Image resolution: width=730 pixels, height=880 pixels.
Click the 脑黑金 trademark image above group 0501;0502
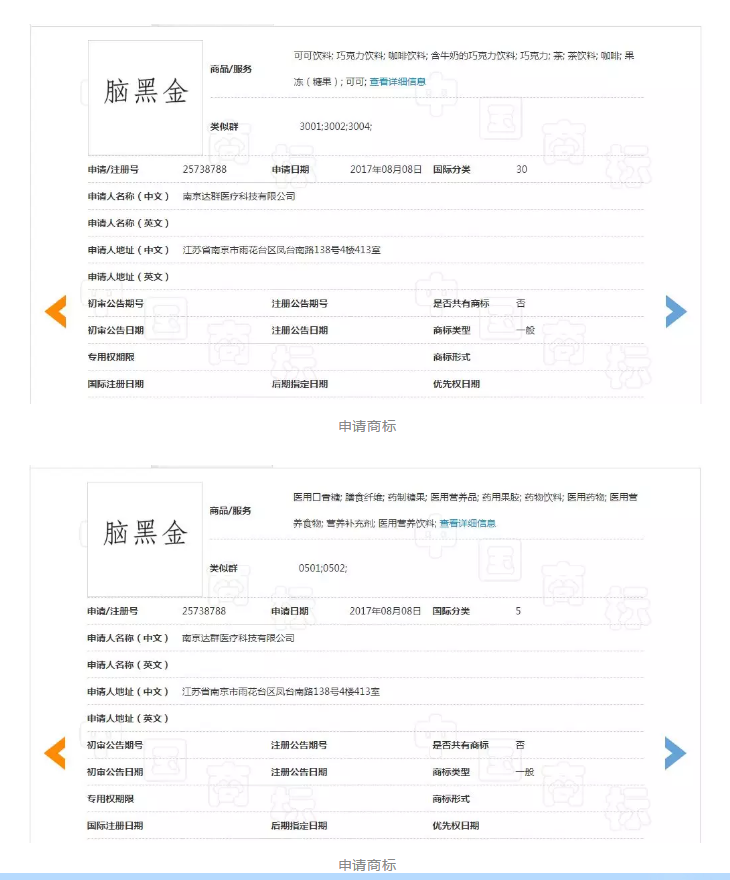(x=145, y=539)
